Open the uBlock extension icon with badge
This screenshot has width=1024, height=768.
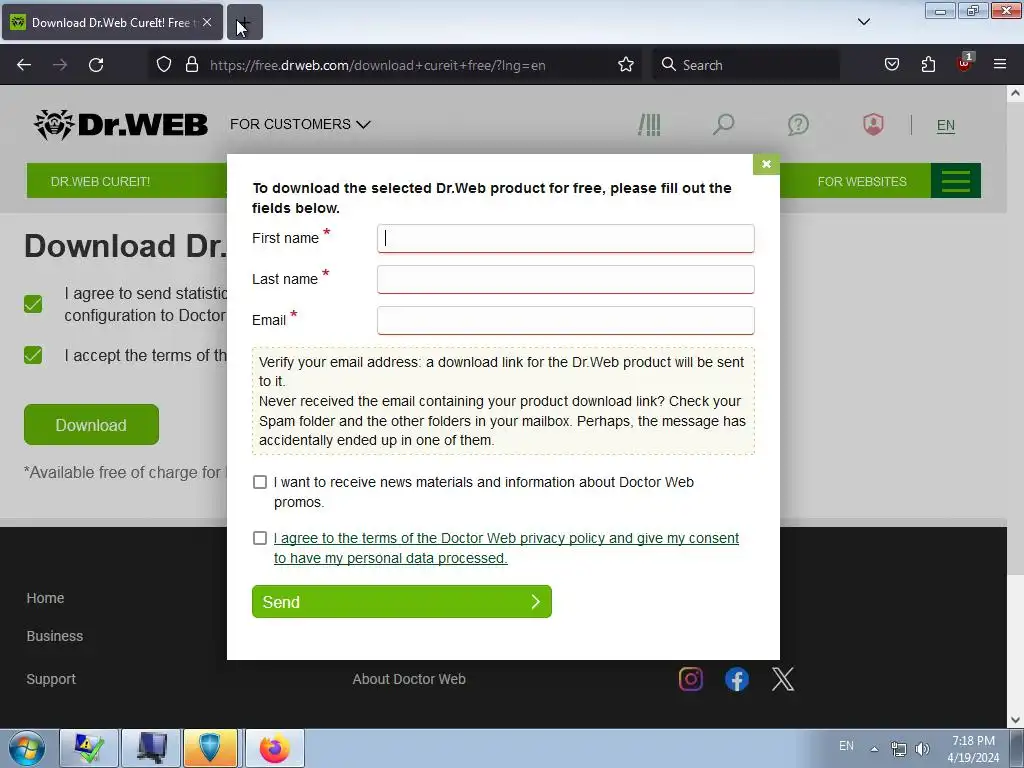click(964, 63)
